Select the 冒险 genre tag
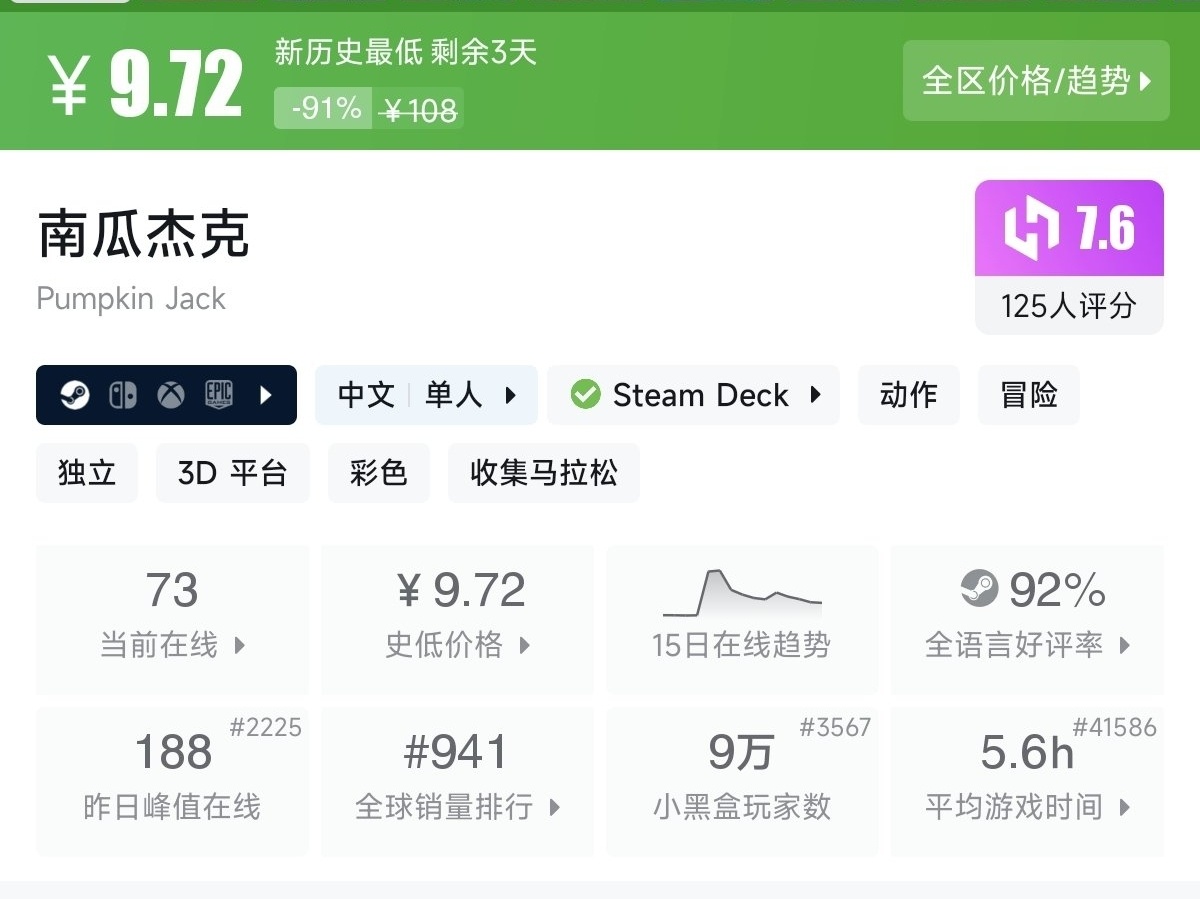The height and width of the screenshot is (899, 1200). click(1028, 395)
